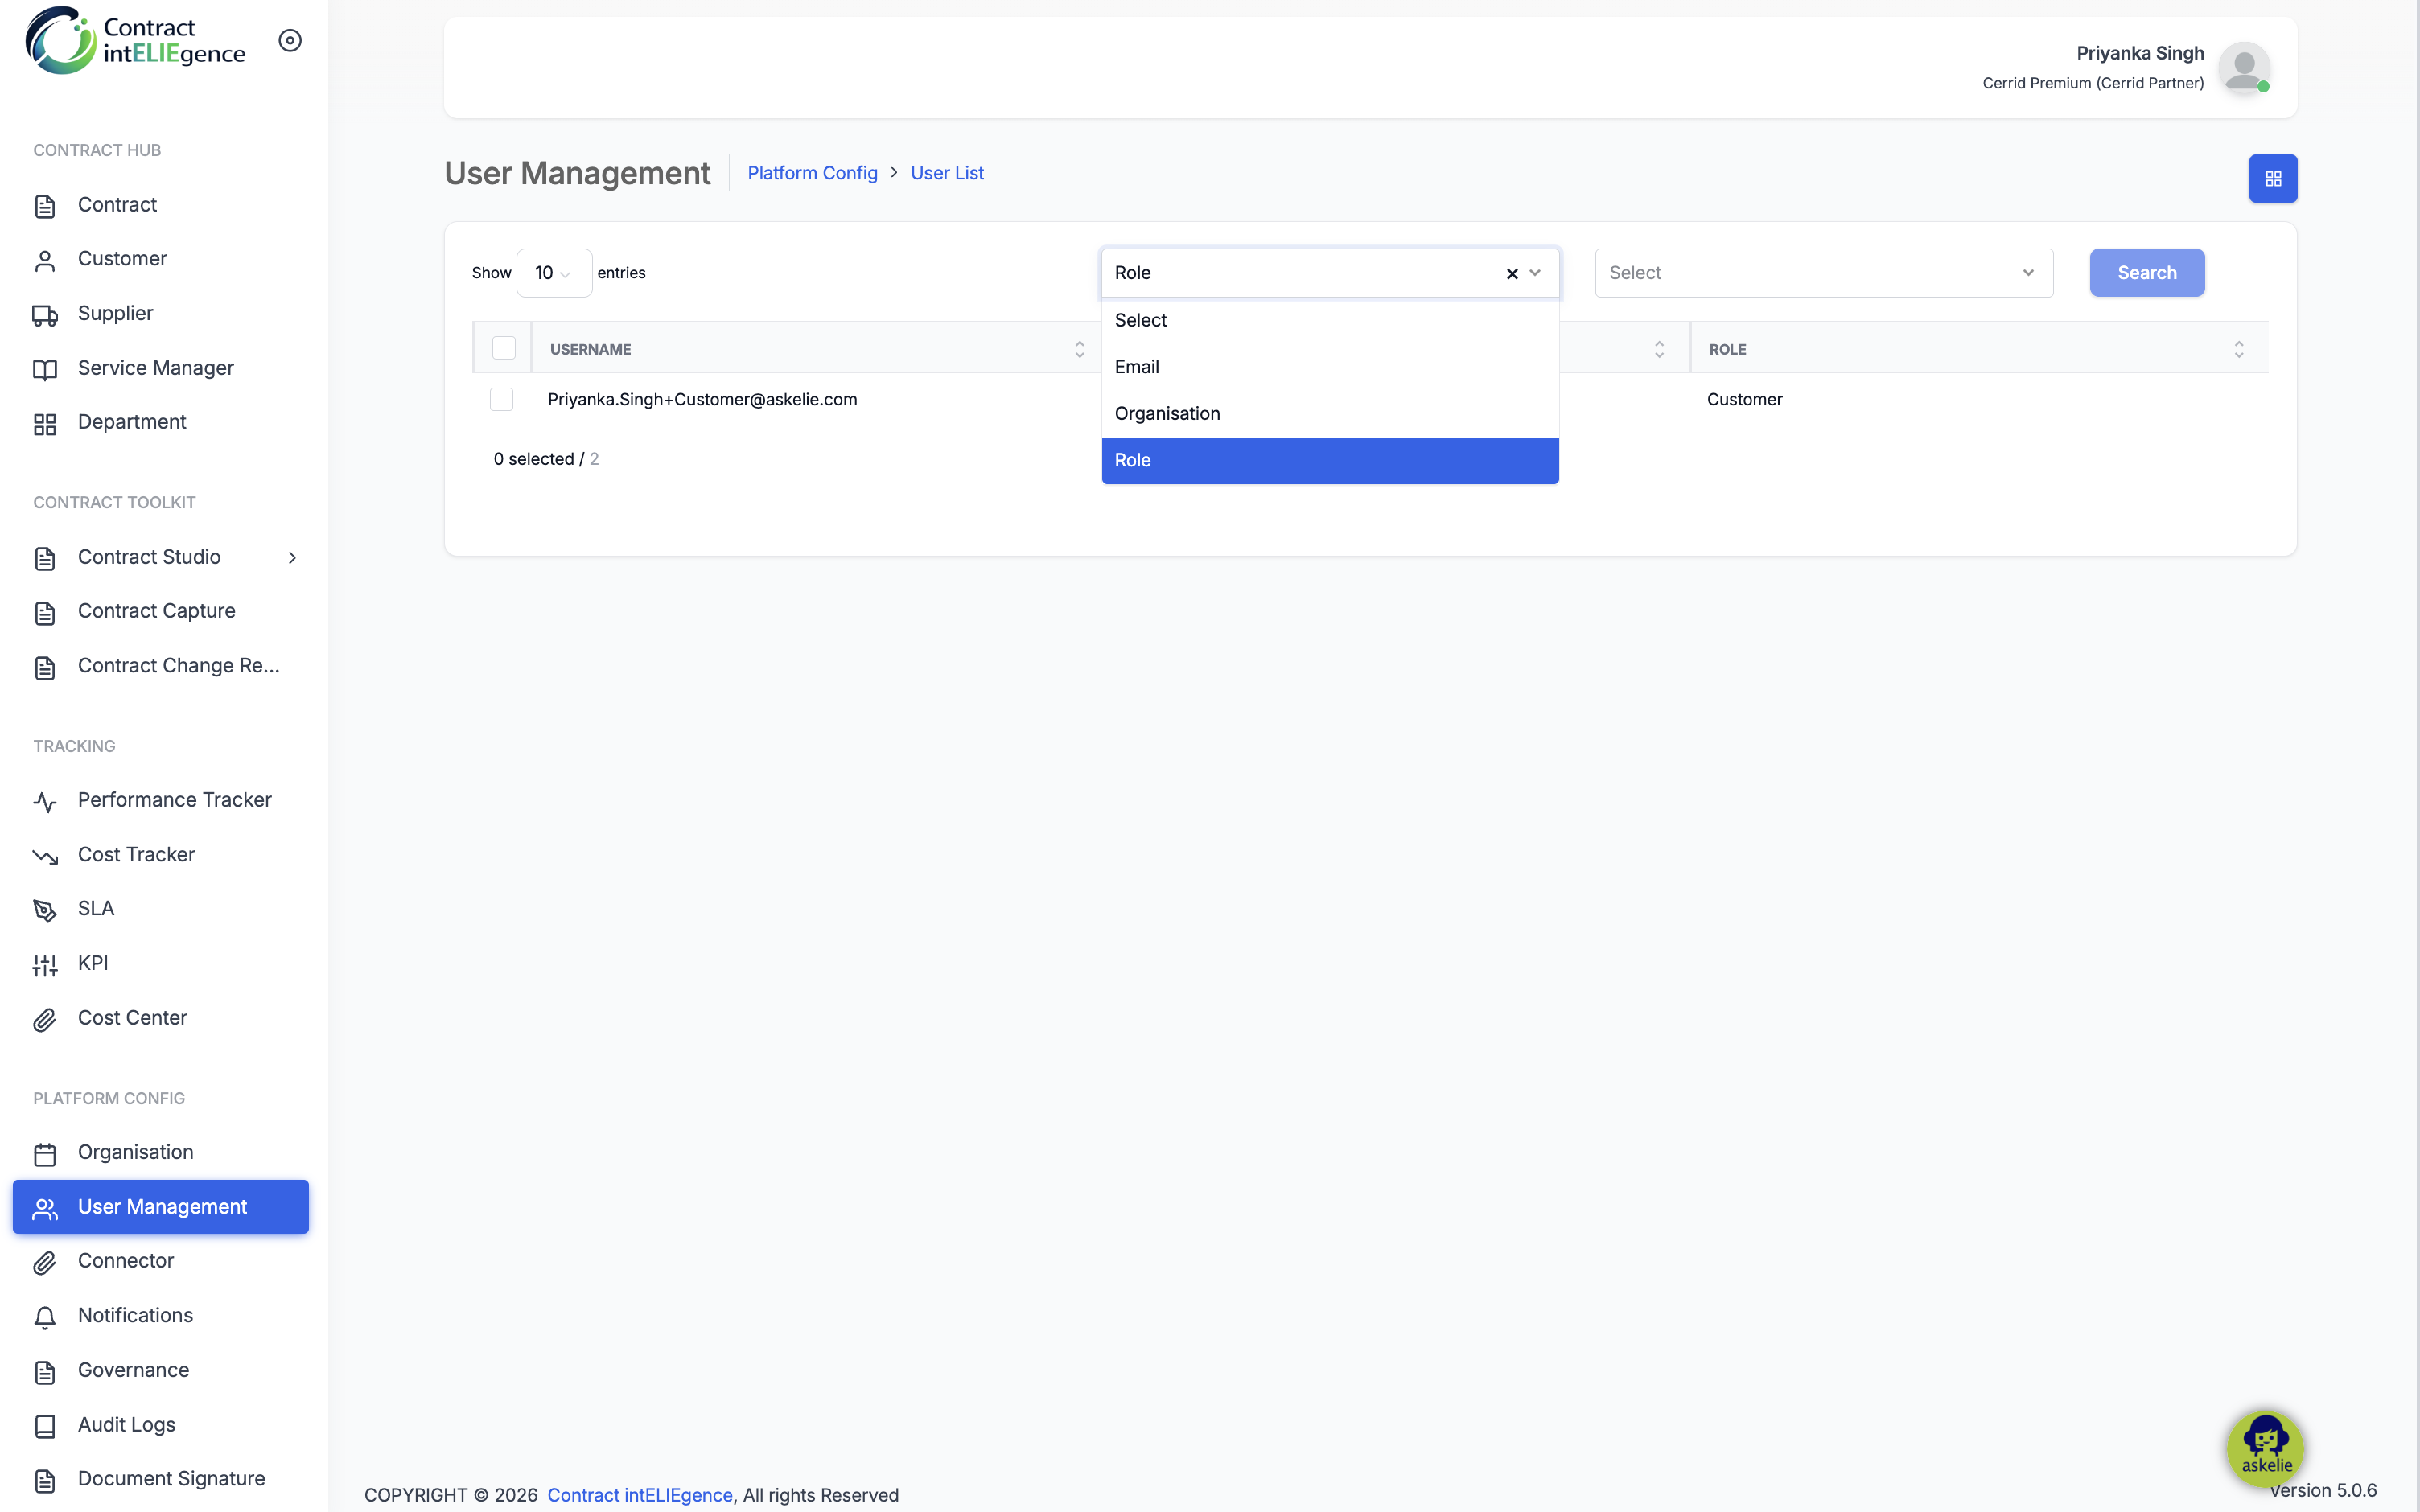Open the Notifications menu item
The width and height of the screenshot is (2420, 1512).
(x=161, y=1316)
